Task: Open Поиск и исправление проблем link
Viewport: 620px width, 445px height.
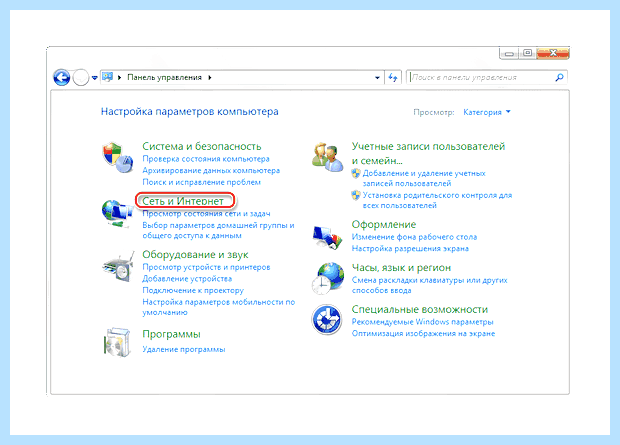Action: tap(202, 182)
